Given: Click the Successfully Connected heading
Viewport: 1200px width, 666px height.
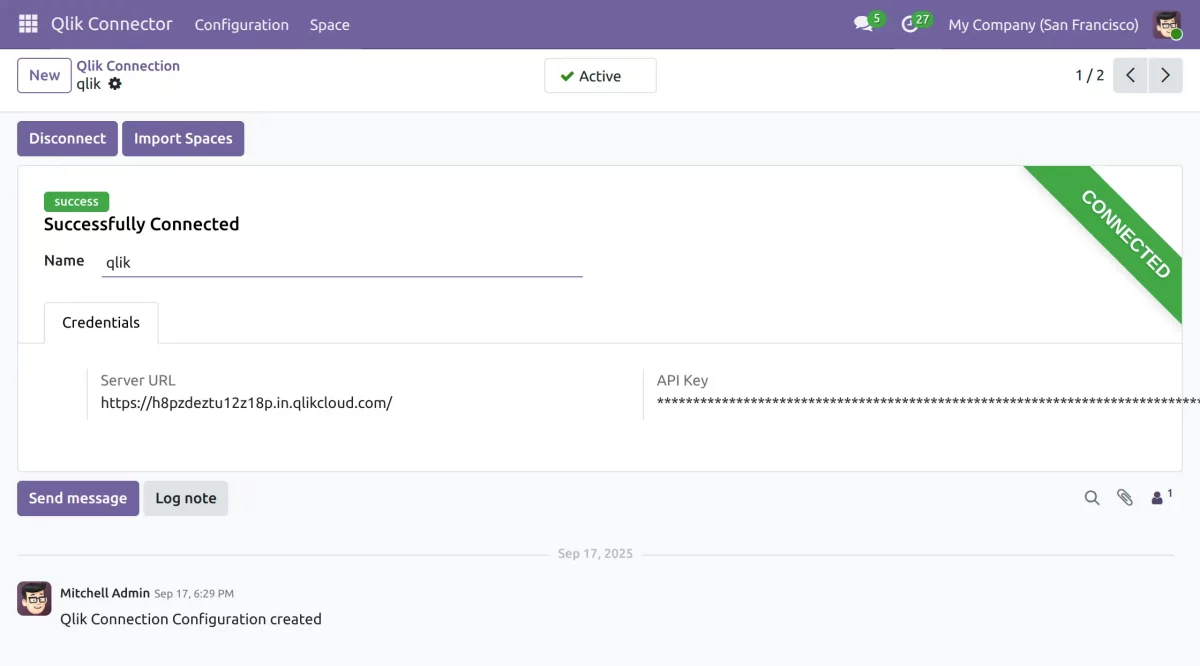Looking at the screenshot, I should pyautogui.click(x=142, y=225).
